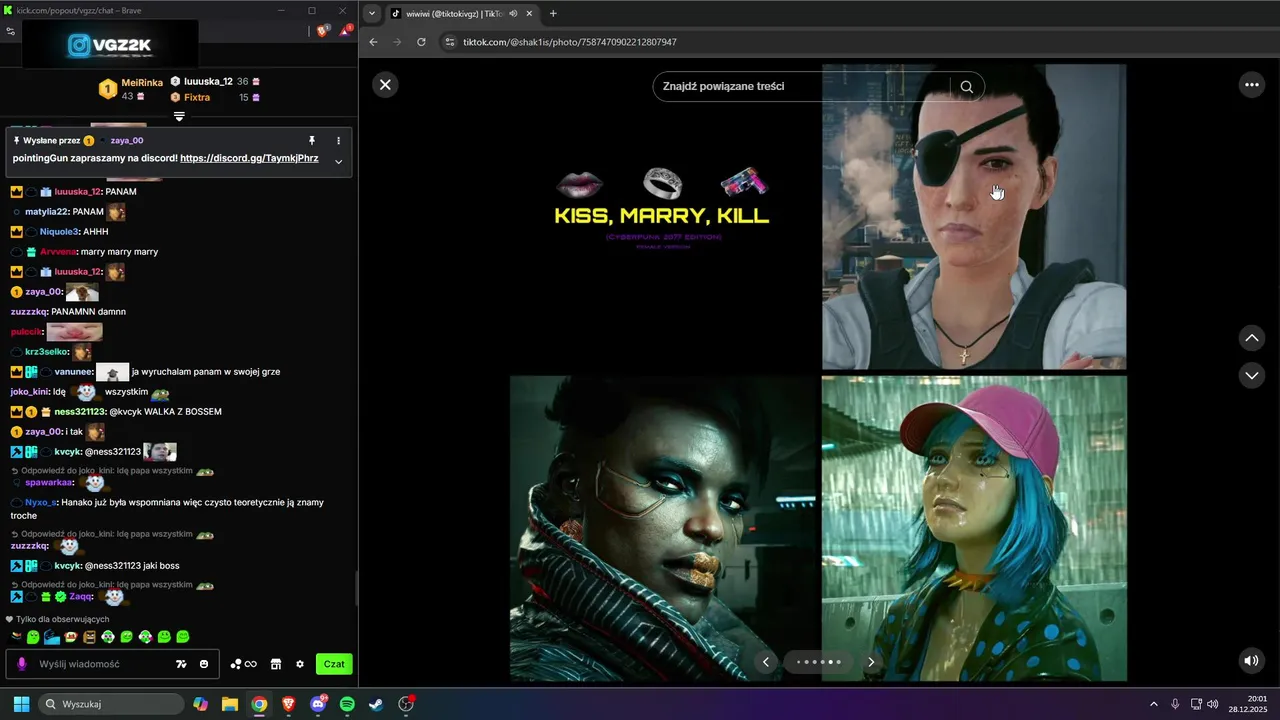Screen dimensions: 1280x720
Task: Open the tab search dropdown arrow
Action: click(372, 13)
